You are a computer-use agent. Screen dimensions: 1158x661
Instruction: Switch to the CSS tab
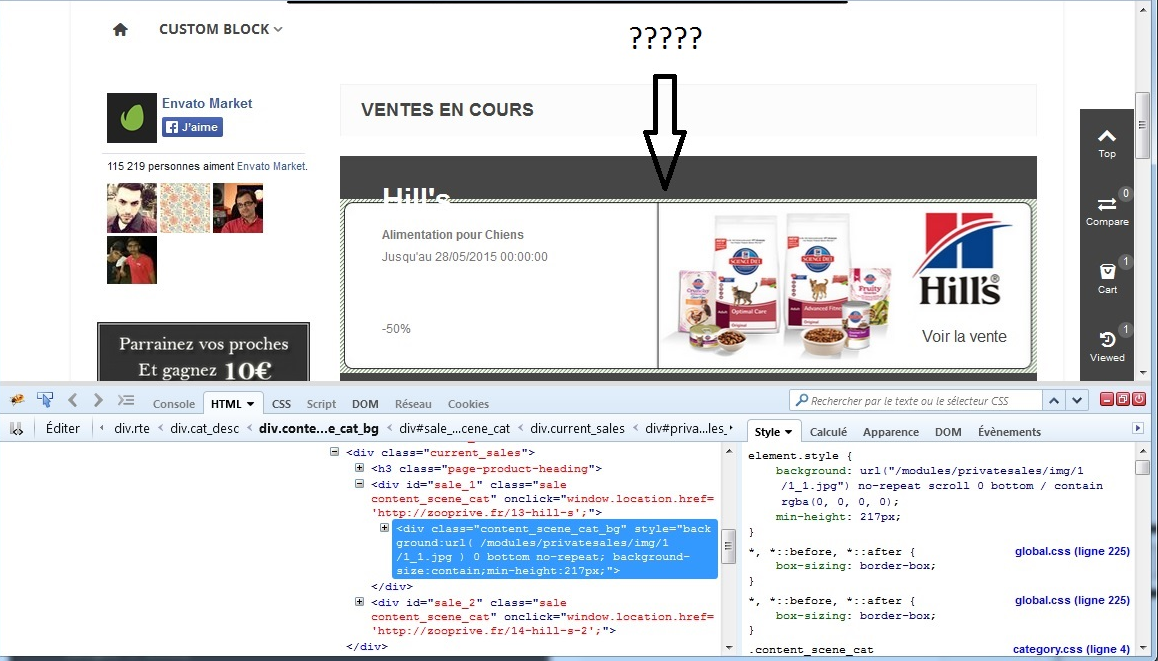pos(281,404)
